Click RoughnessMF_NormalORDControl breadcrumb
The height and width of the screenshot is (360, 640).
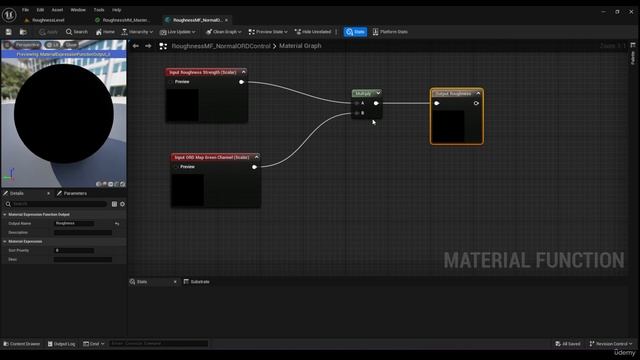(x=221, y=46)
